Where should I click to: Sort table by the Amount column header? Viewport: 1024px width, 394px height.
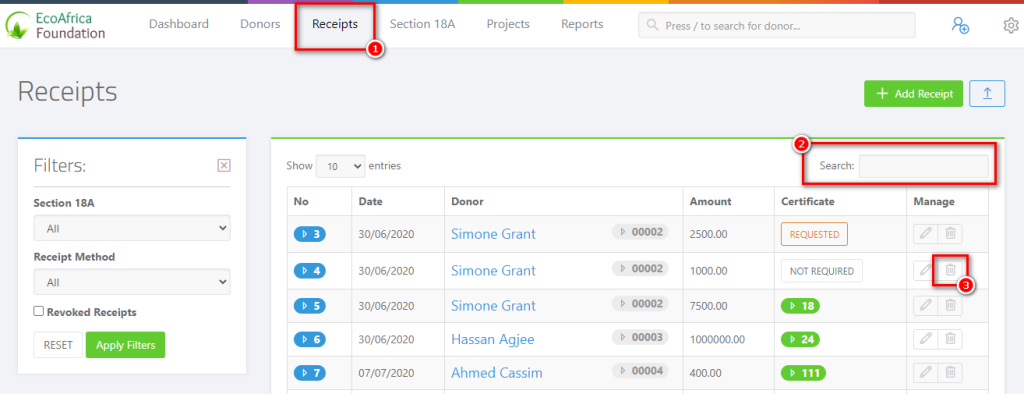coord(728,201)
